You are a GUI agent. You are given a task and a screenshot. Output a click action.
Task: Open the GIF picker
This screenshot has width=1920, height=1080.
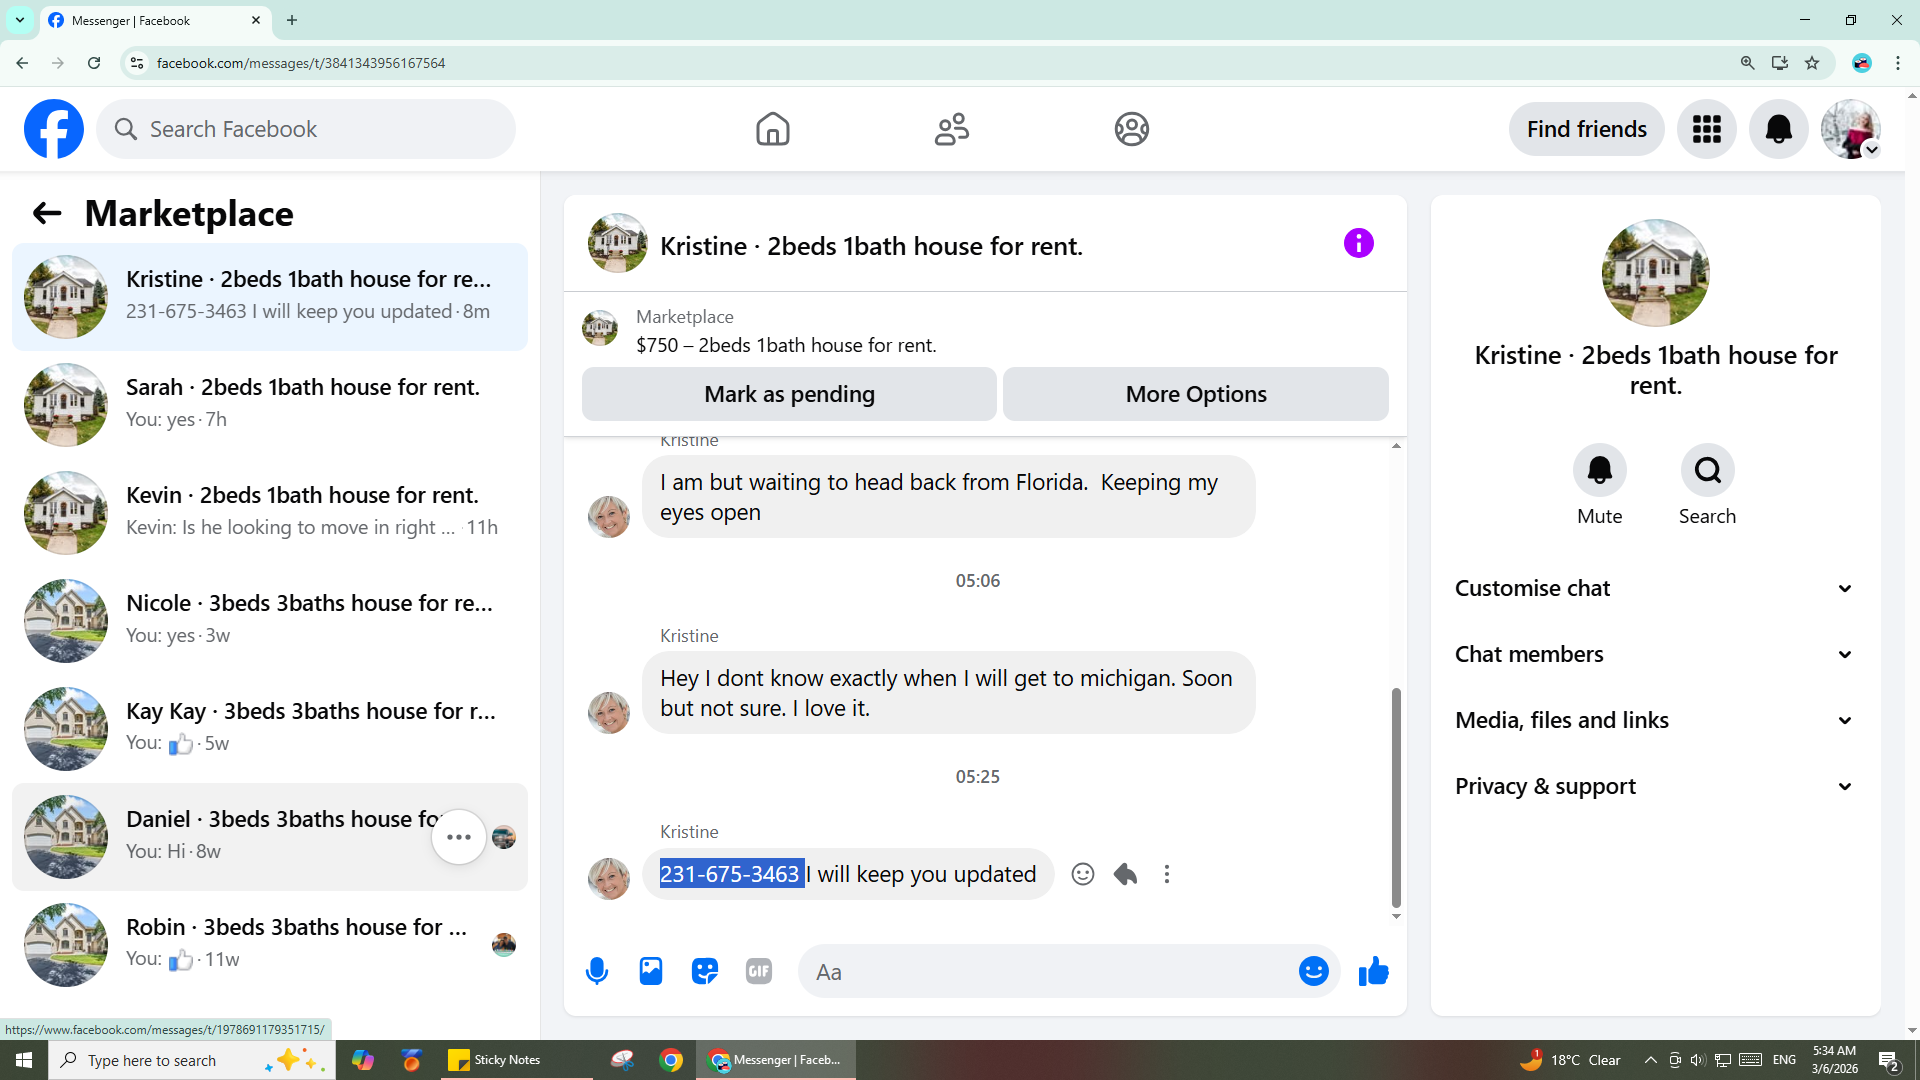759,971
